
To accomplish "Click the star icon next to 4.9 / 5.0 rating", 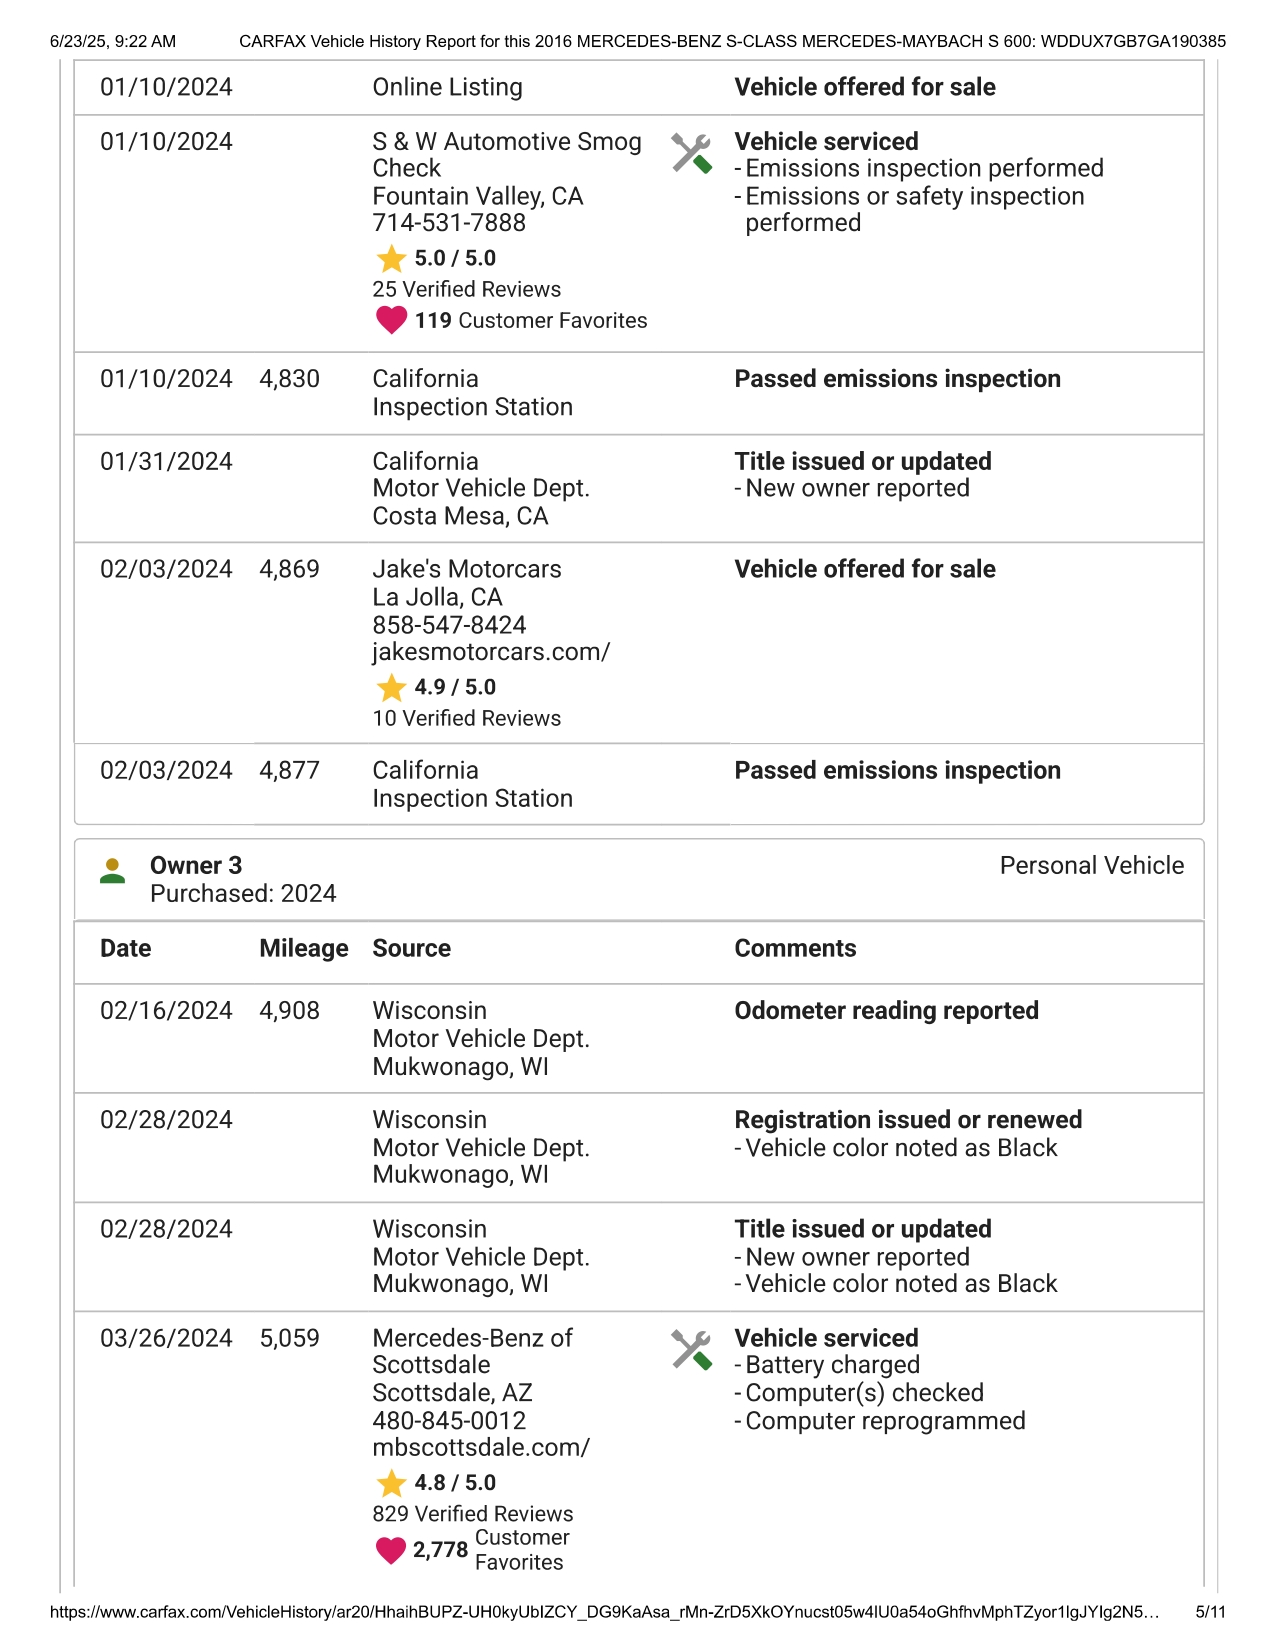I will [x=391, y=688].
